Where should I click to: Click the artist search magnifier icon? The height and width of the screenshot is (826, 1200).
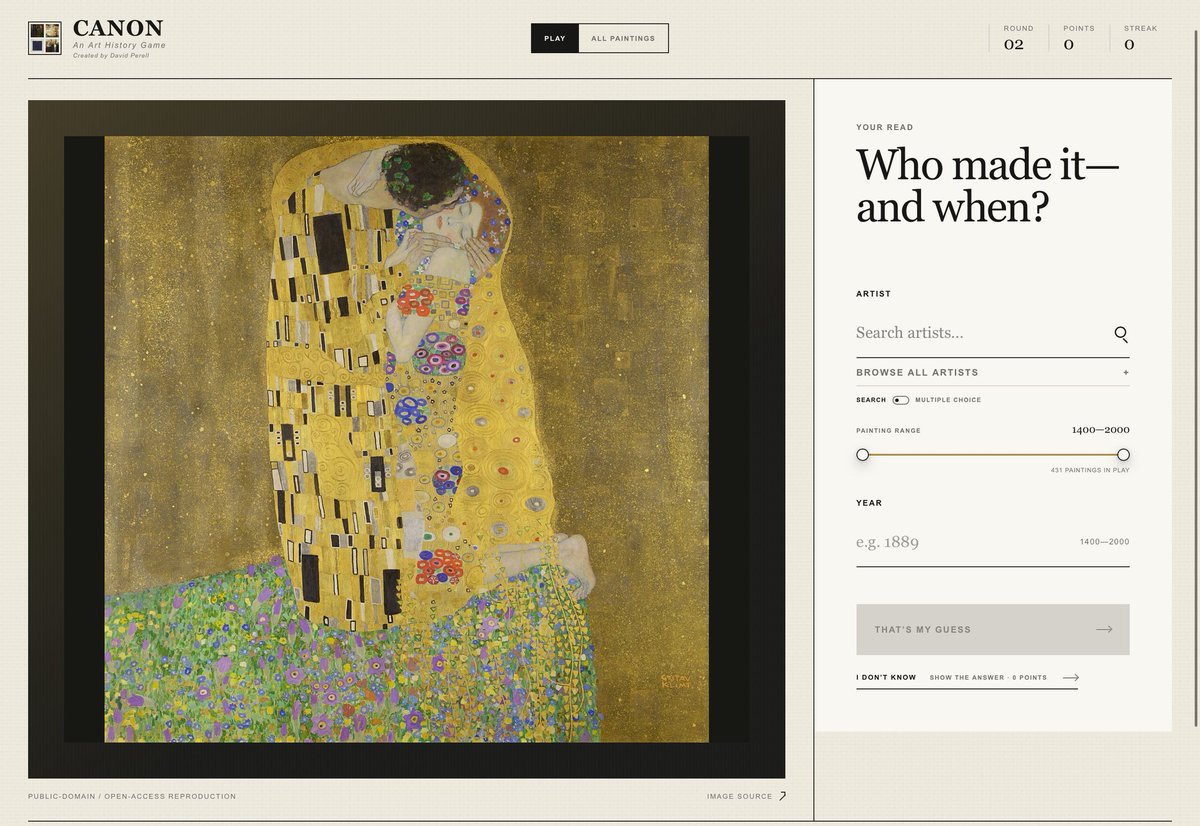tap(1121, 334)
